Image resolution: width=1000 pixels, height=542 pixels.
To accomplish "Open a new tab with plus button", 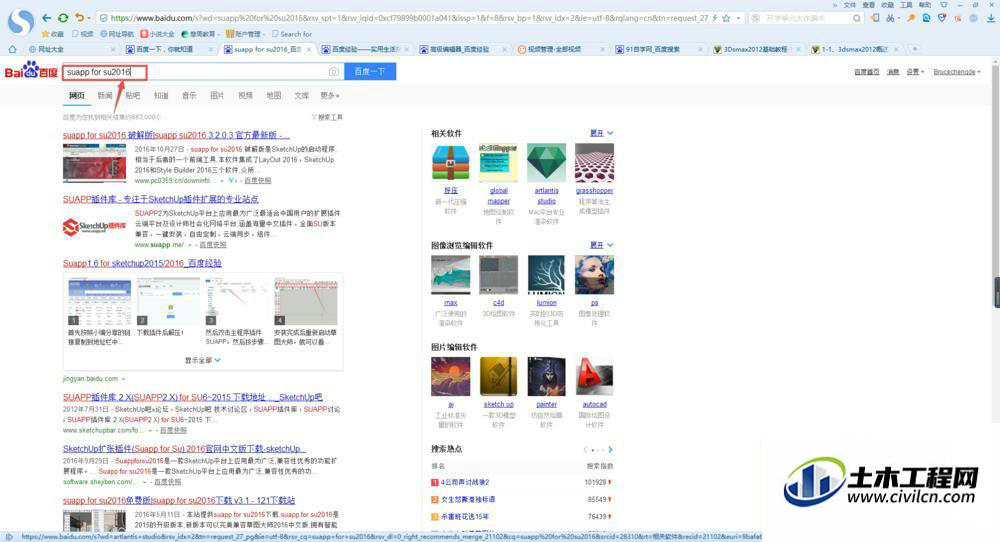I will [x=915, y=49].
